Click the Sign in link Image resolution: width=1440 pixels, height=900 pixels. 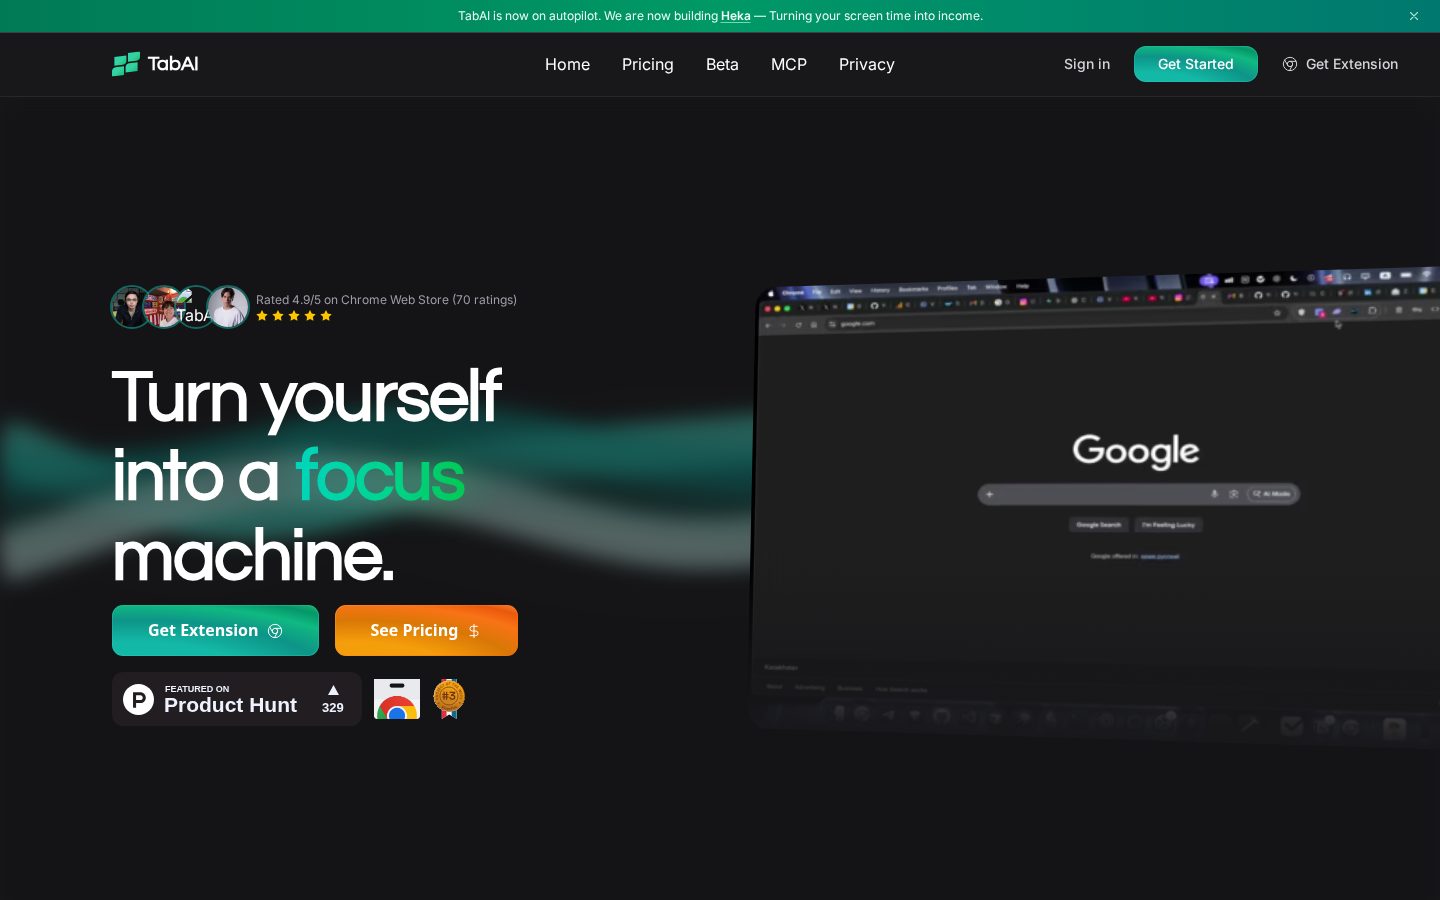[x=1087, y=64]
